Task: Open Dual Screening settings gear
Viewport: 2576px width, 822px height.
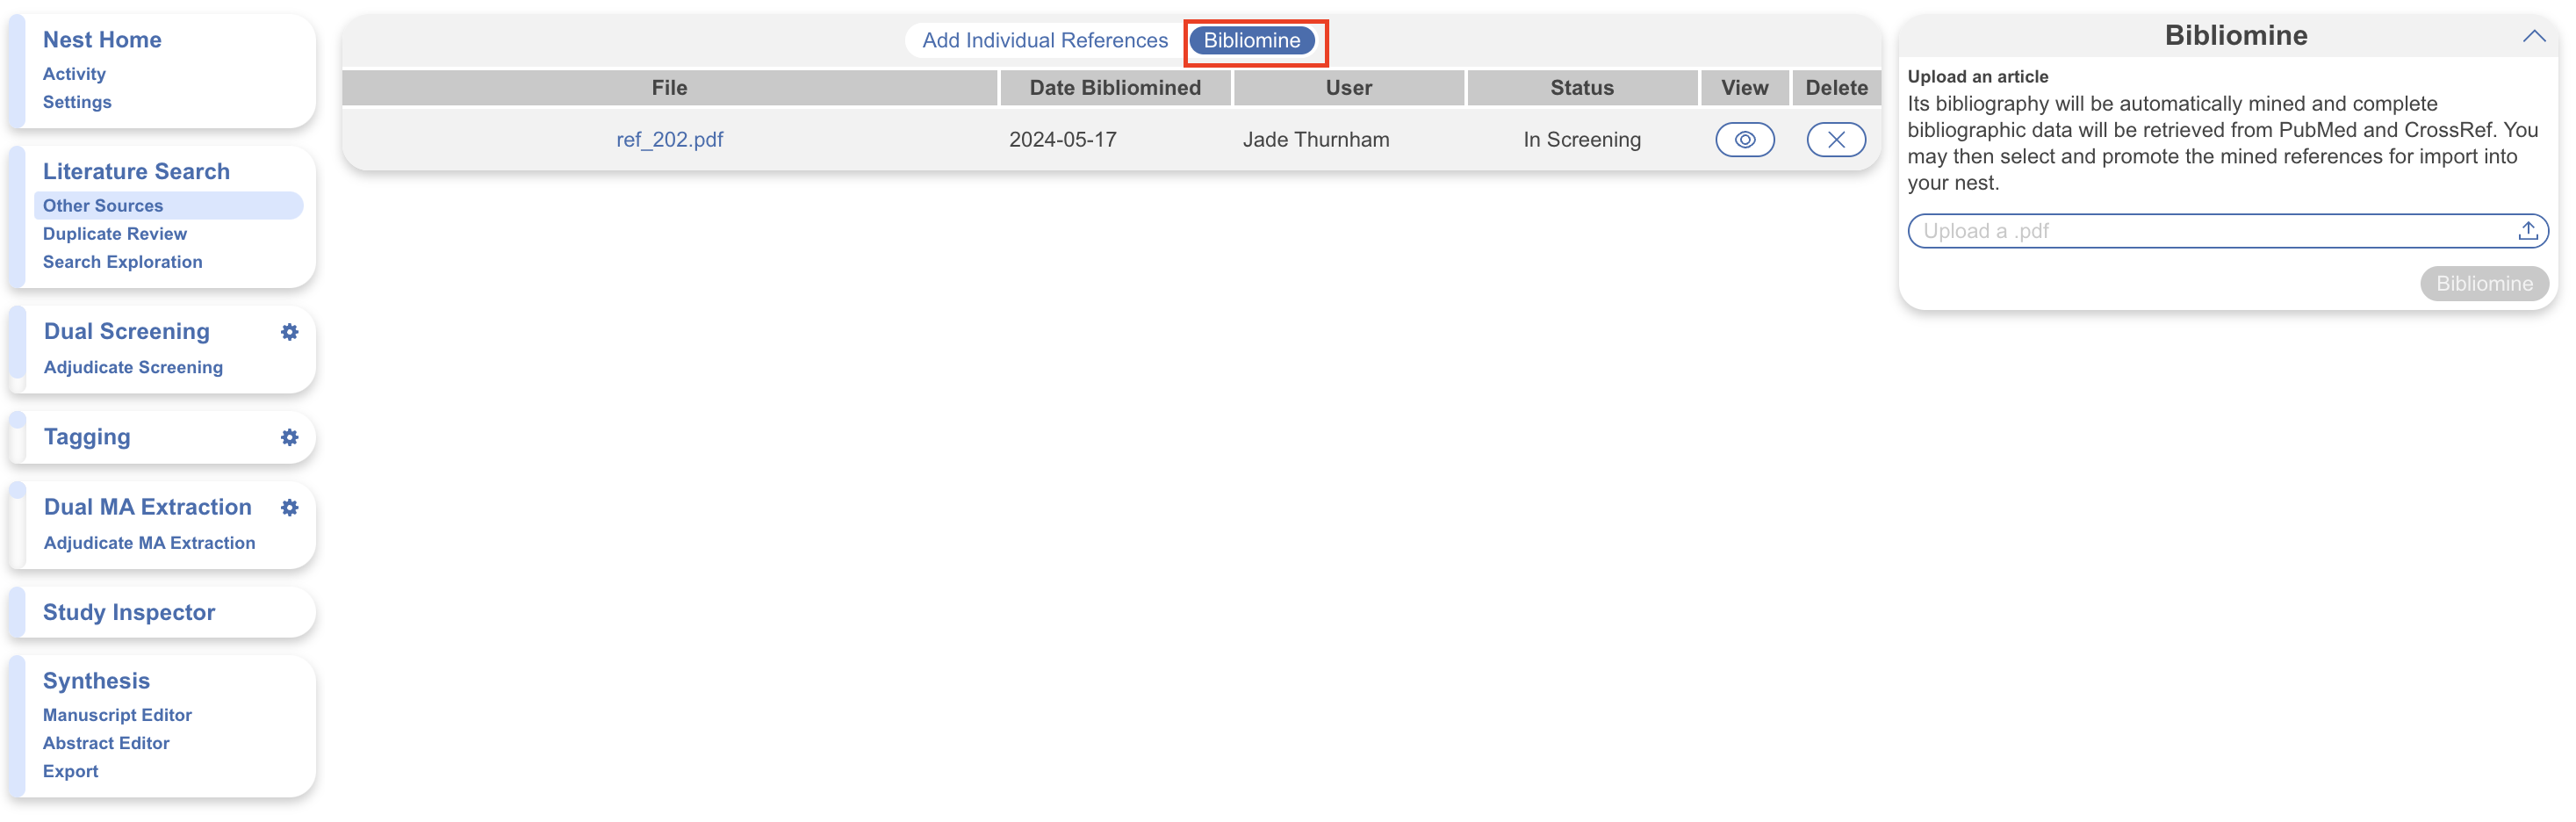Action: pyautogui.click(x=289, y=332)
